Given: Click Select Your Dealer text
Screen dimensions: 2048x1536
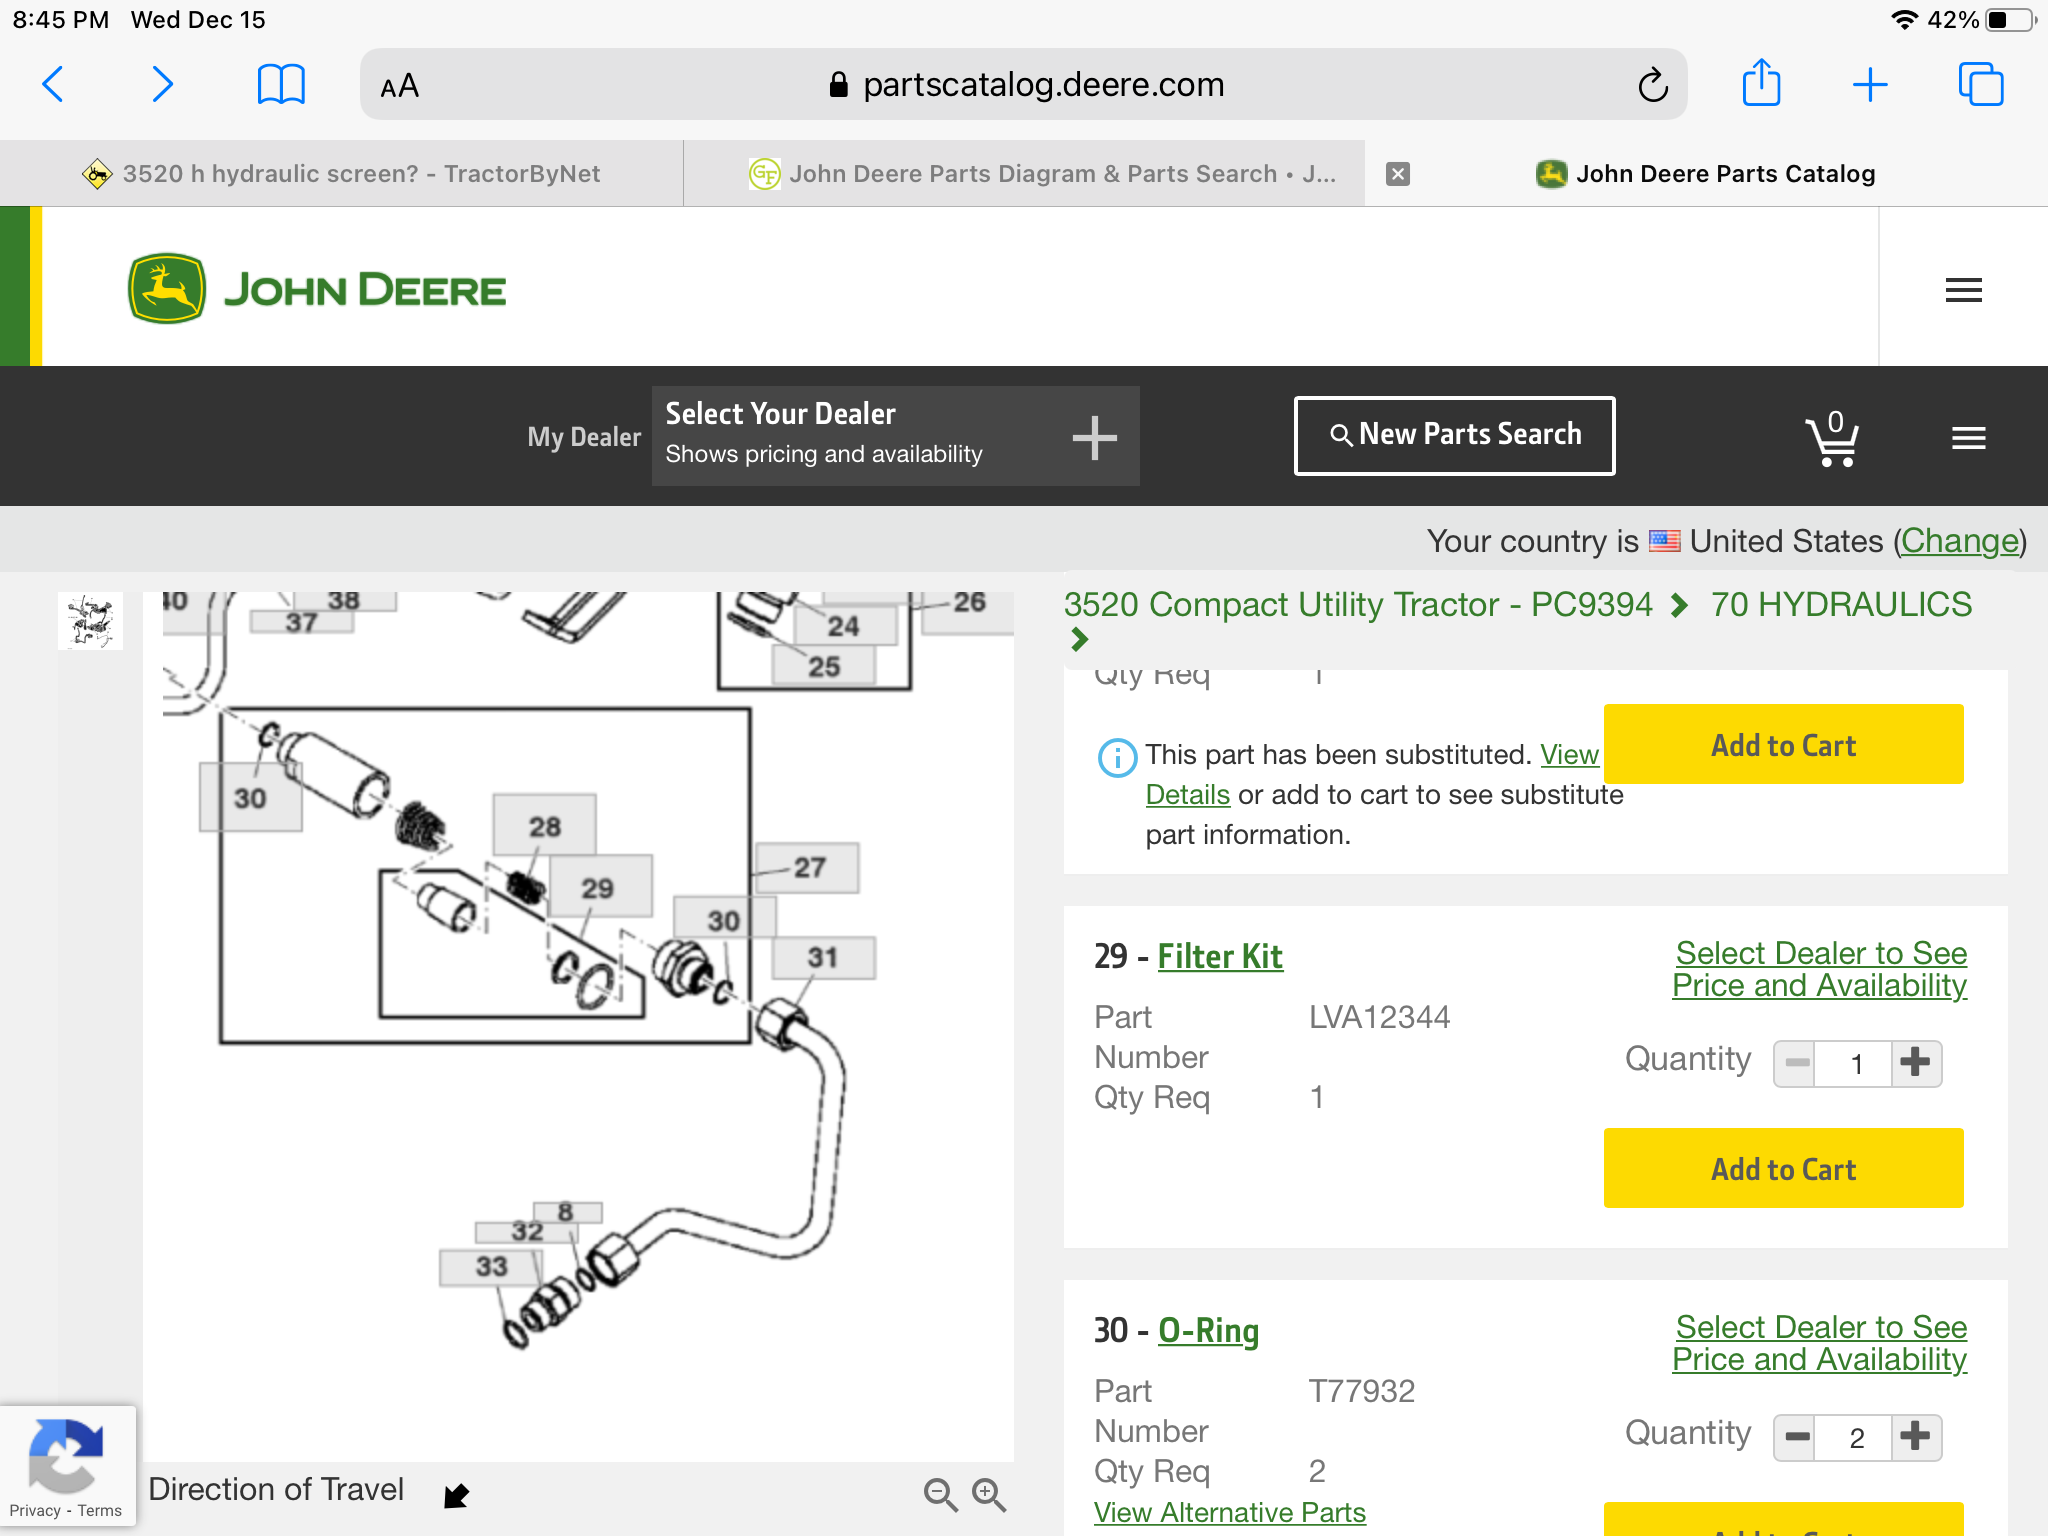Looking at the screenshot, I should point(780,413).
